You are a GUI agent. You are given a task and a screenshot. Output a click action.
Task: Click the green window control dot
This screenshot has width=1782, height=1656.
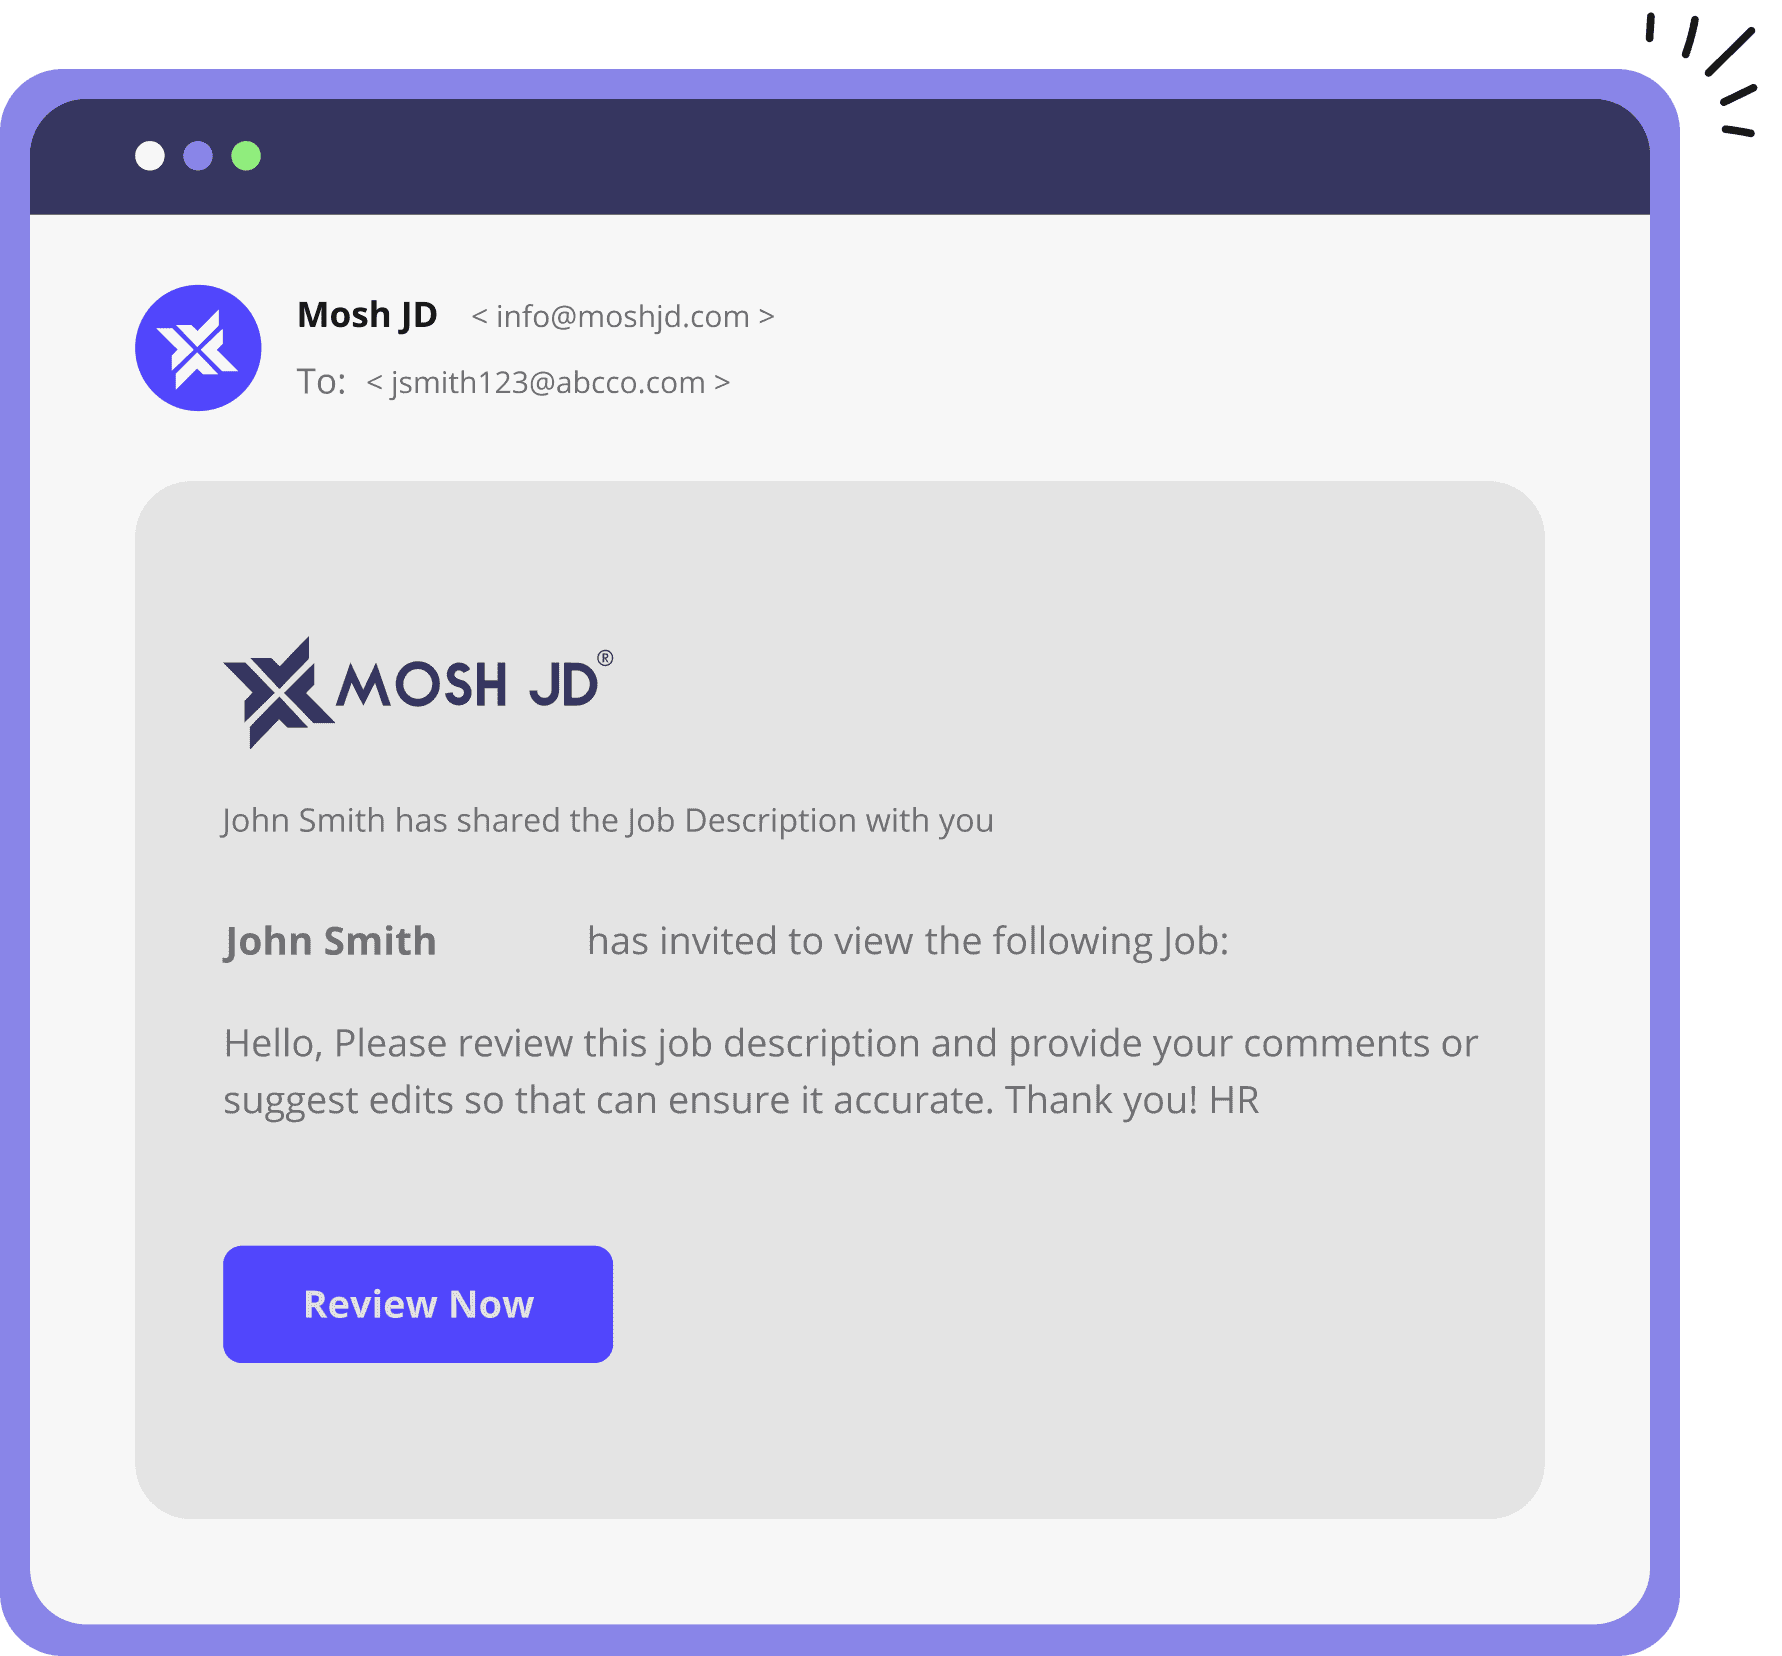(246, 156)
